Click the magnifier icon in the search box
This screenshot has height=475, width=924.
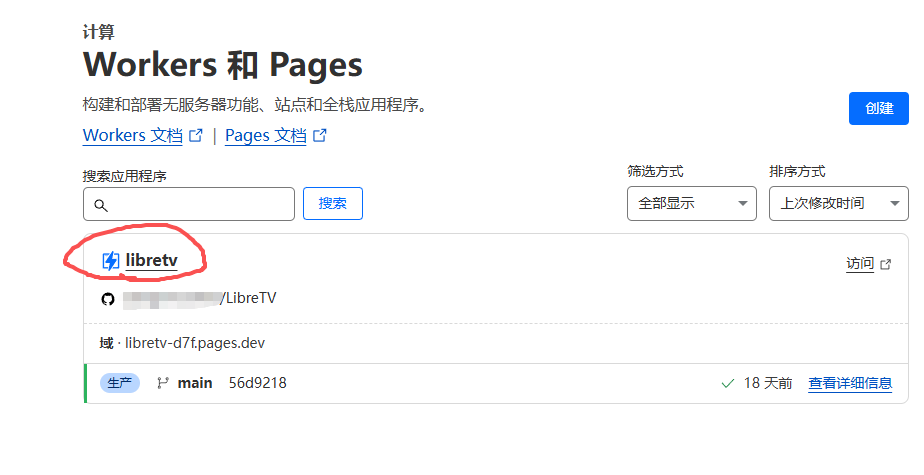pos(101,205)
